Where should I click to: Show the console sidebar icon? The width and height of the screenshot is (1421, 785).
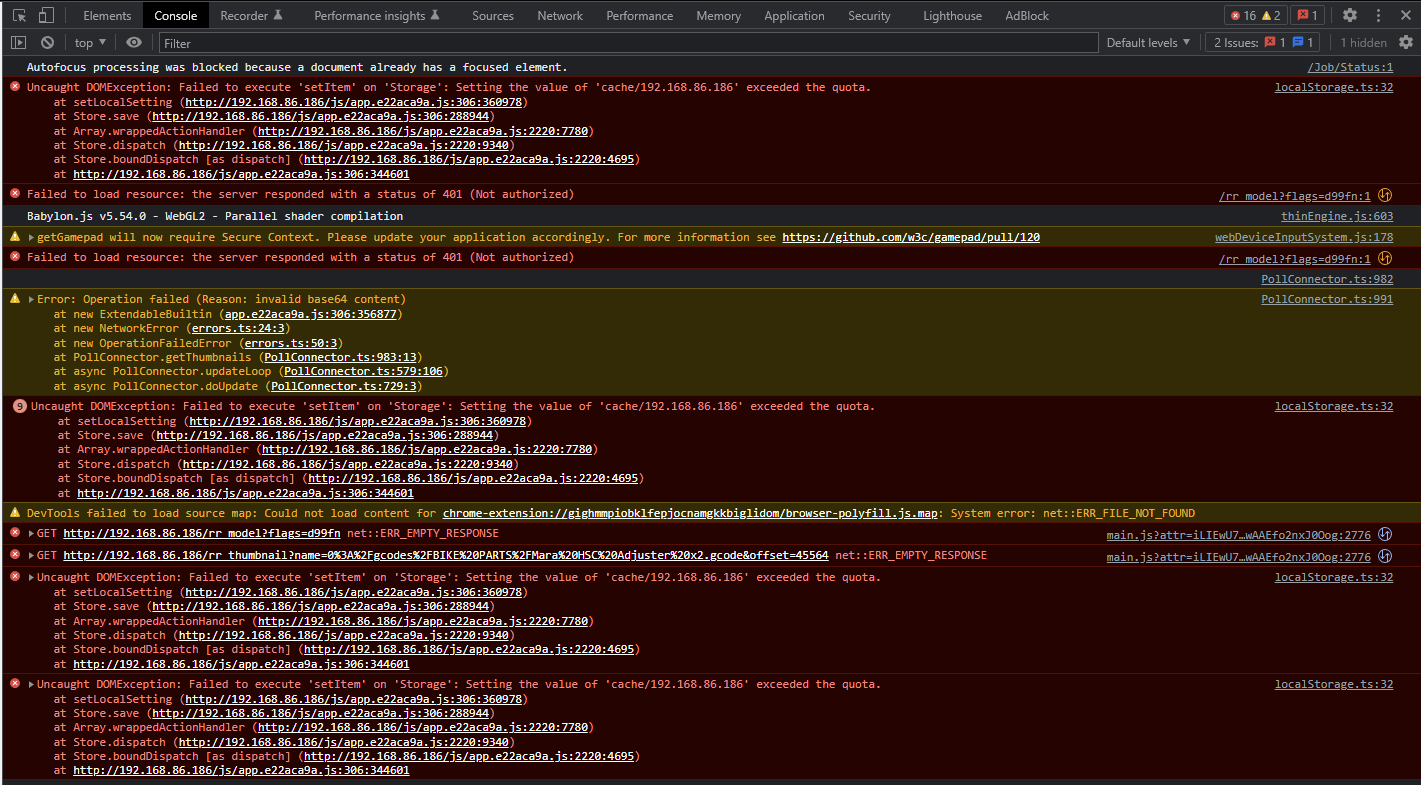point(18,42)
